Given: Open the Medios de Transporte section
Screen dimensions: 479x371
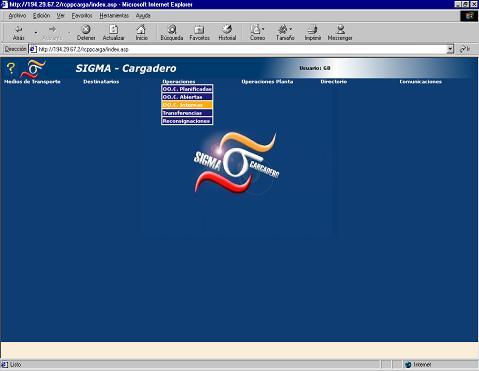Looking at the screenshot, I should [x=32, y=82].
